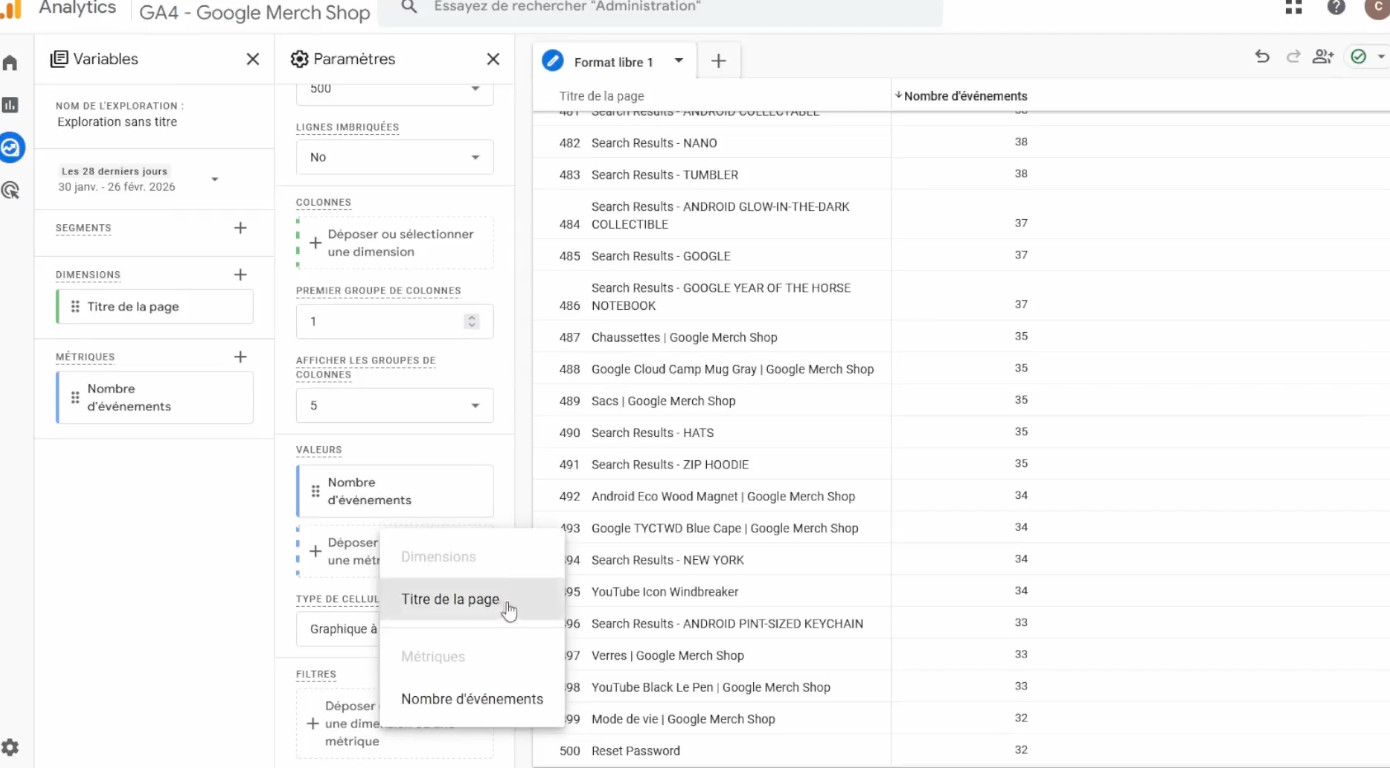1390x768 pixels.
Task: Select Nombre d'événements in popup menu
Action: (472, 699)
